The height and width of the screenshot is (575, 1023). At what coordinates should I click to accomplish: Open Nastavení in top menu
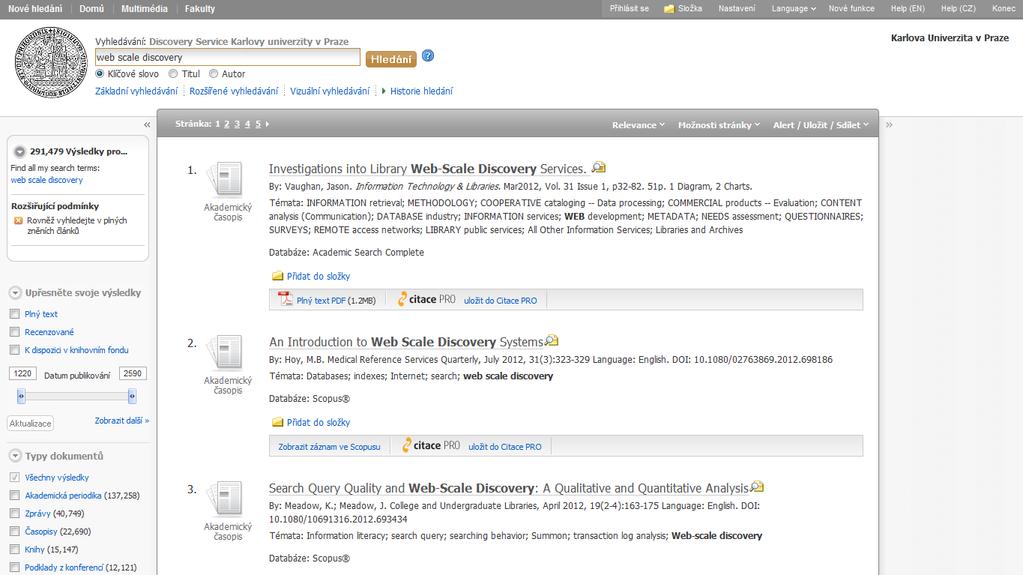point(737,8)
